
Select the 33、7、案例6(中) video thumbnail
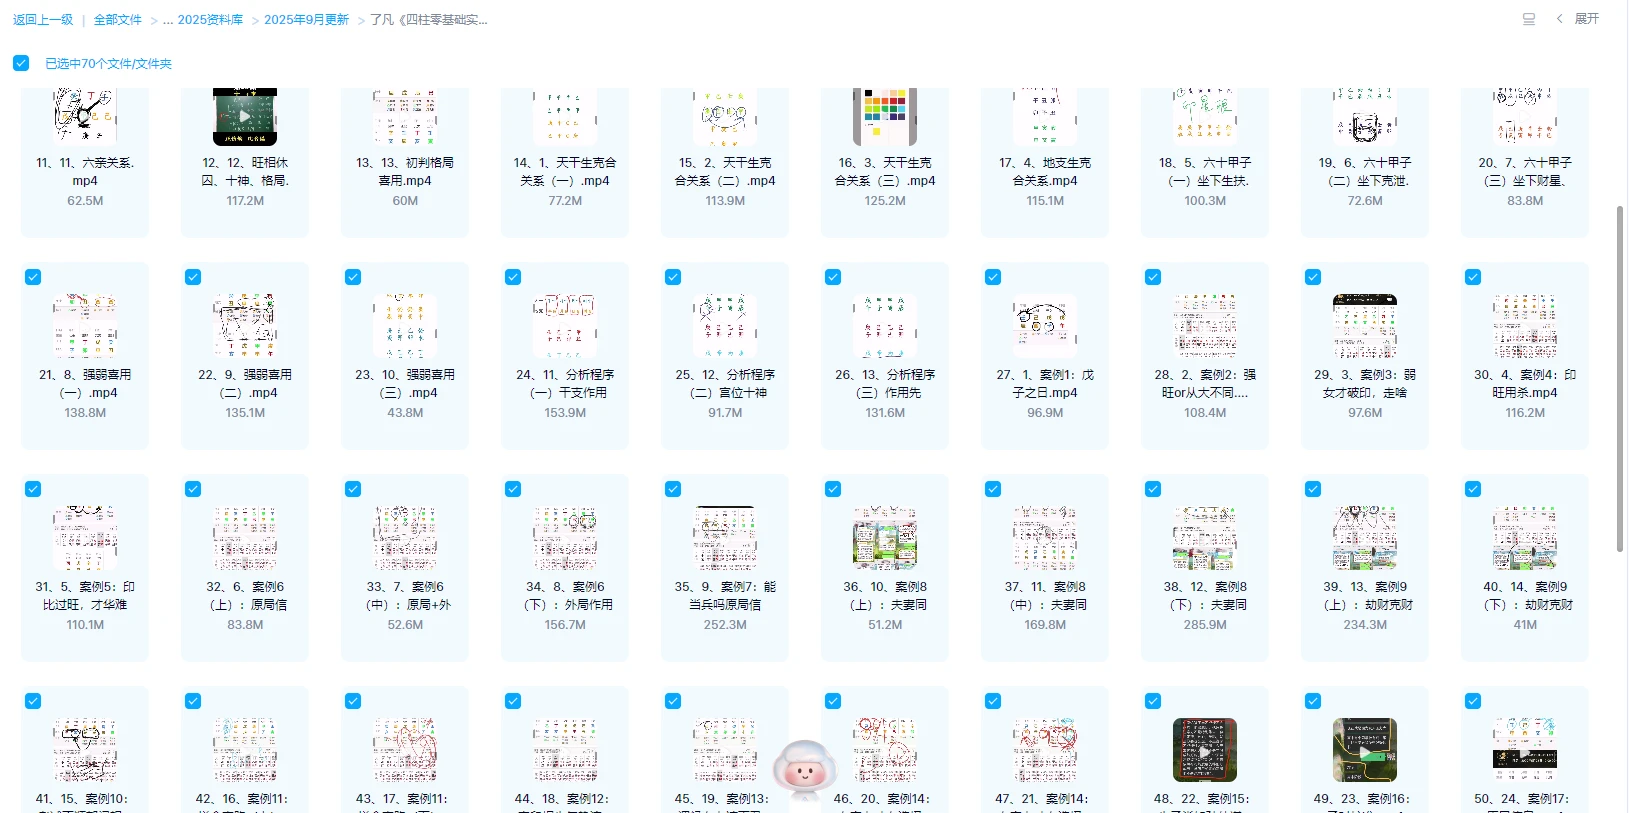click(x=405, y=538)
